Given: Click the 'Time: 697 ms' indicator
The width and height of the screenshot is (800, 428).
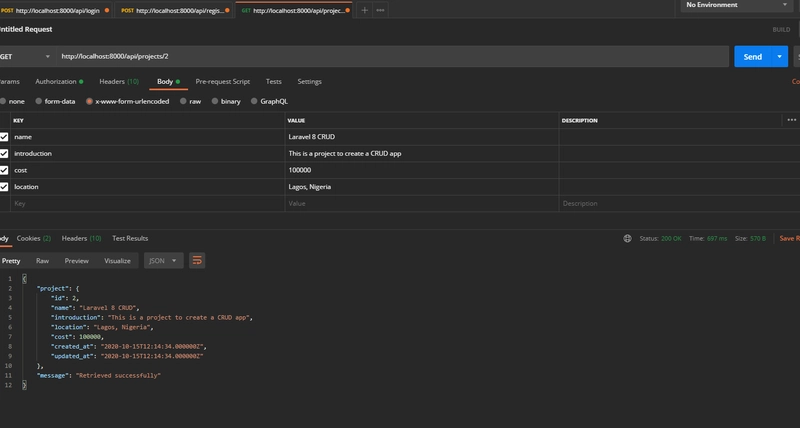Looking at the screenshot, I should tap(708, 238).
